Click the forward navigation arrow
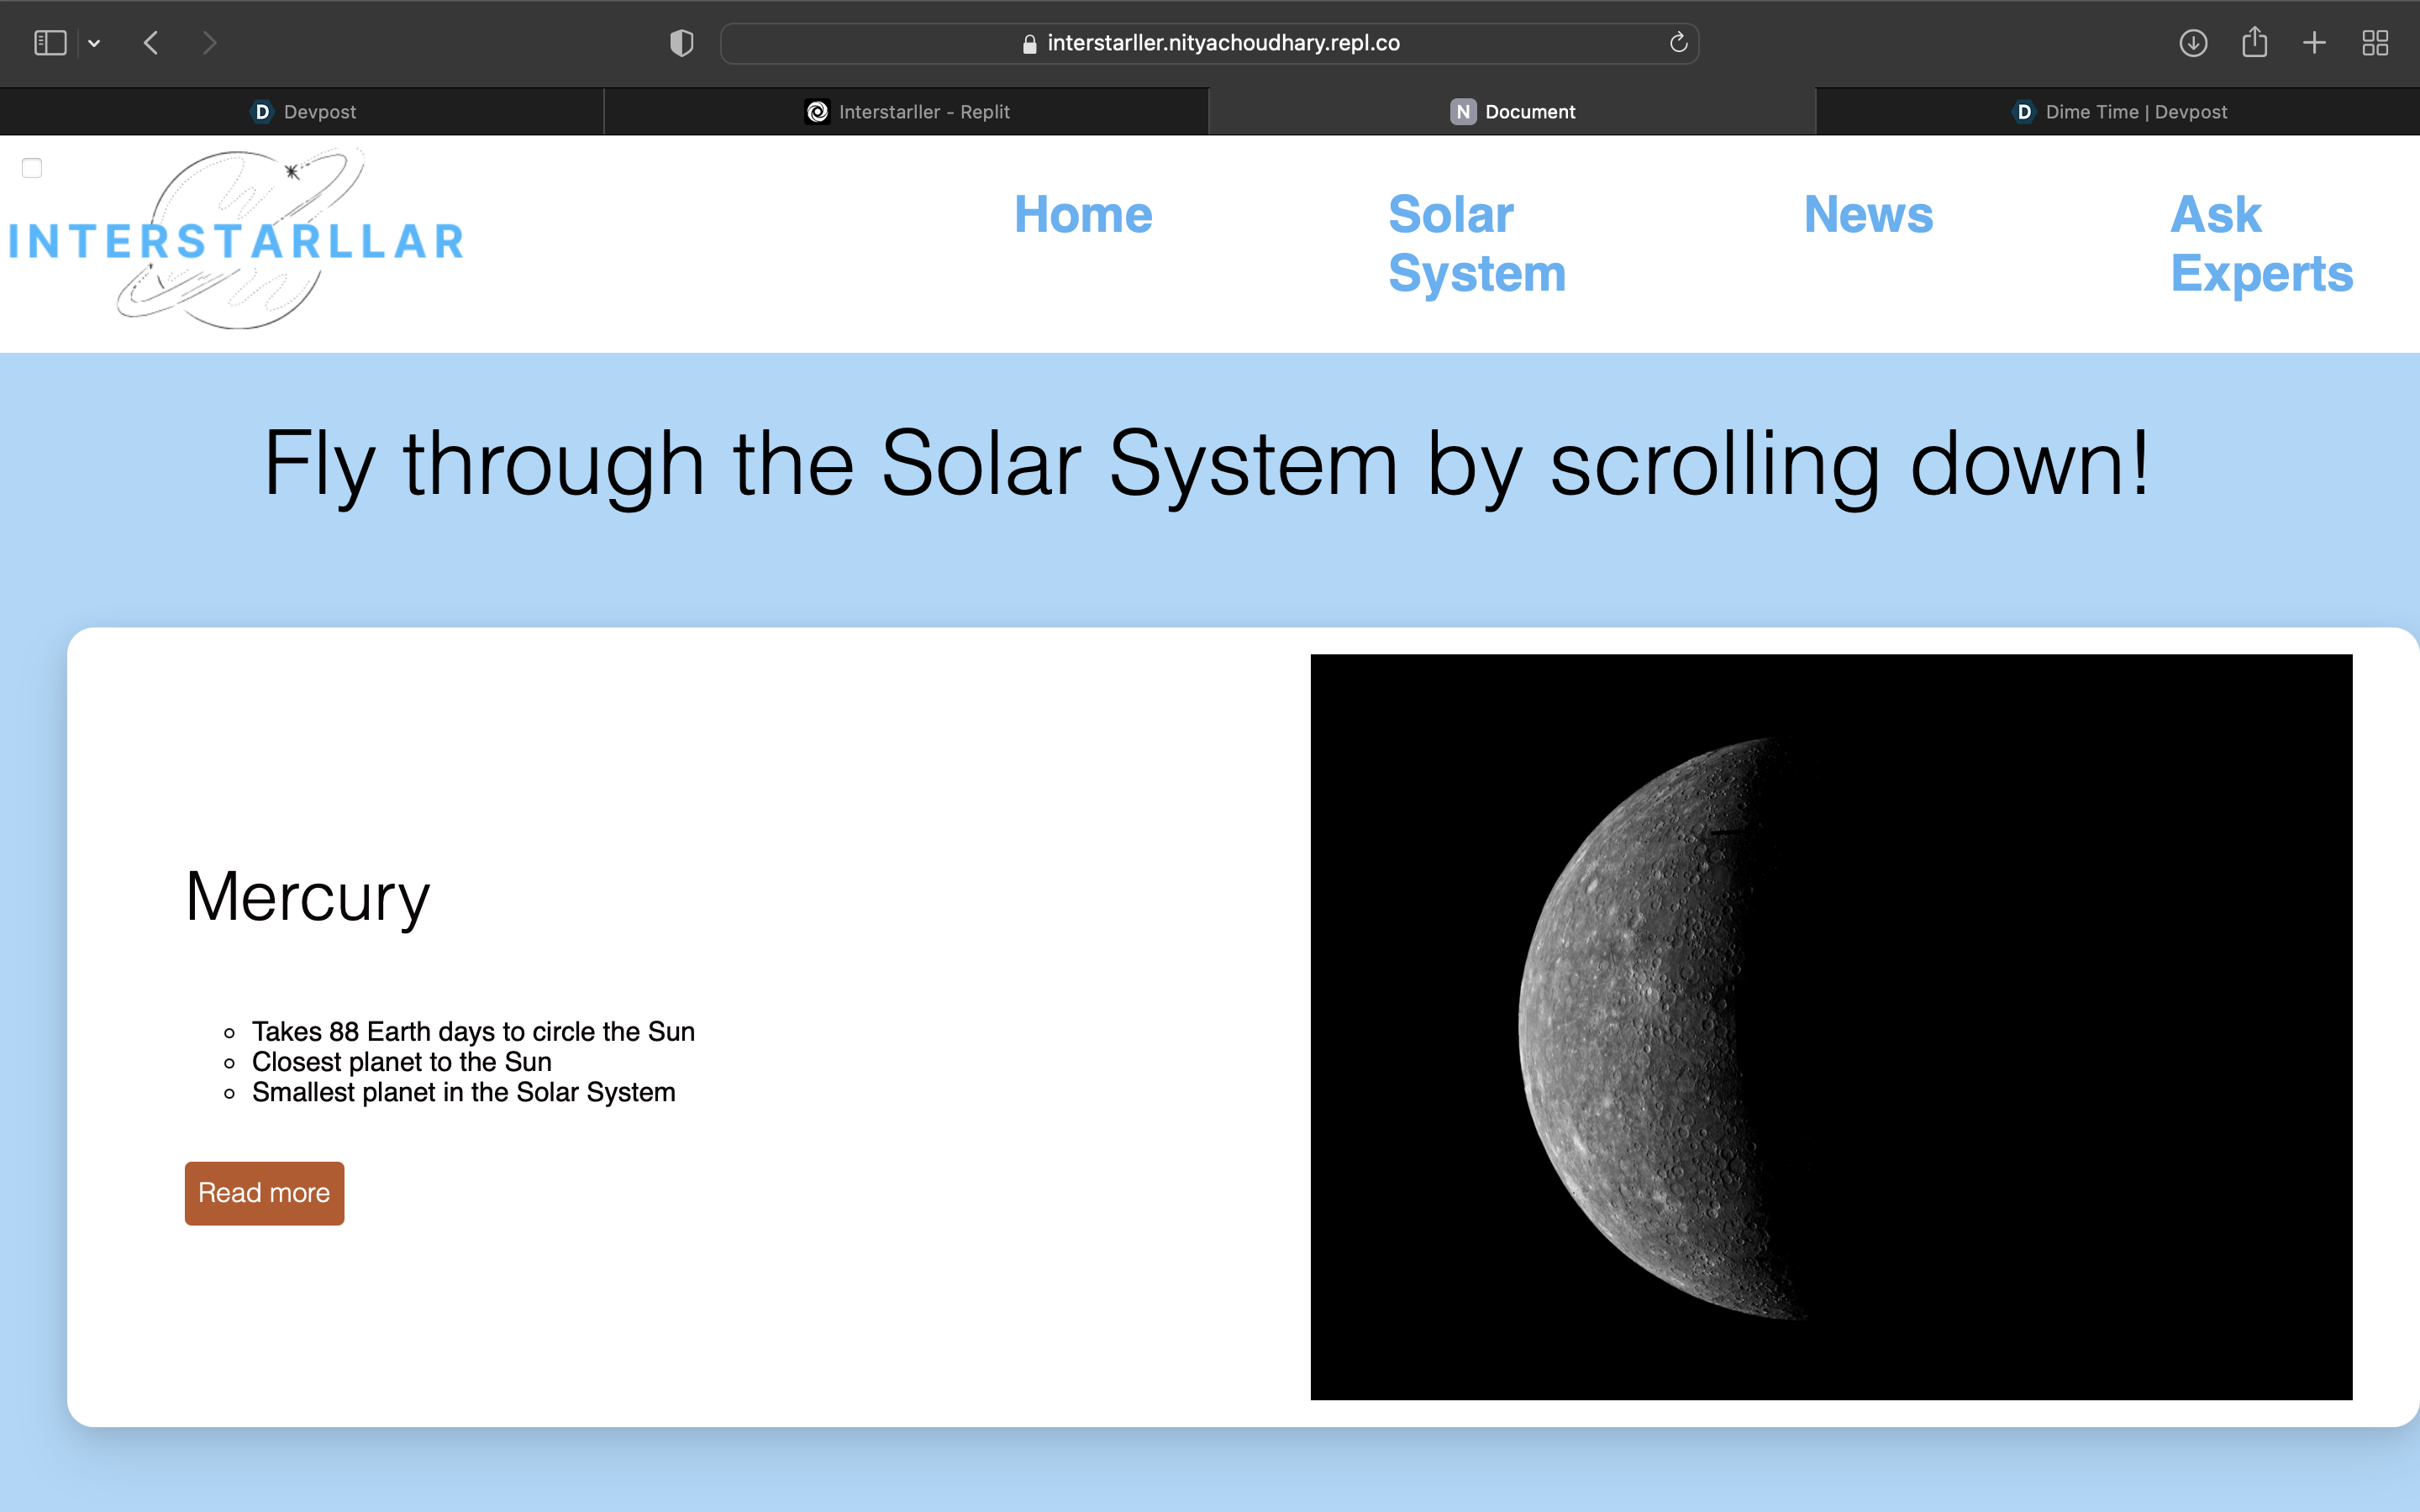The height and width of the screenshot is (1512, 2420). coord(209,43)
